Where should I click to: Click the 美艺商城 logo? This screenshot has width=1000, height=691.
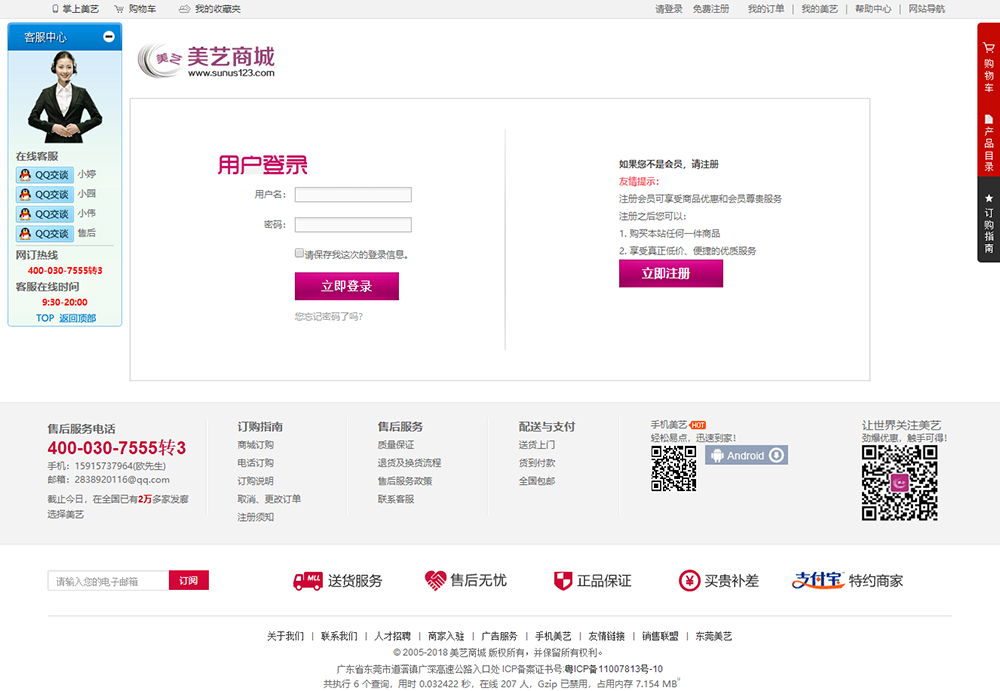point(206,61)
